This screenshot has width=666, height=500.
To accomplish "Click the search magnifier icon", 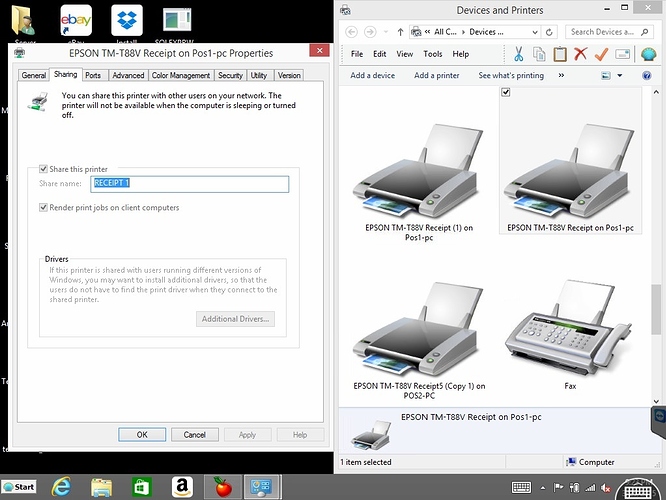I will 644,32.
